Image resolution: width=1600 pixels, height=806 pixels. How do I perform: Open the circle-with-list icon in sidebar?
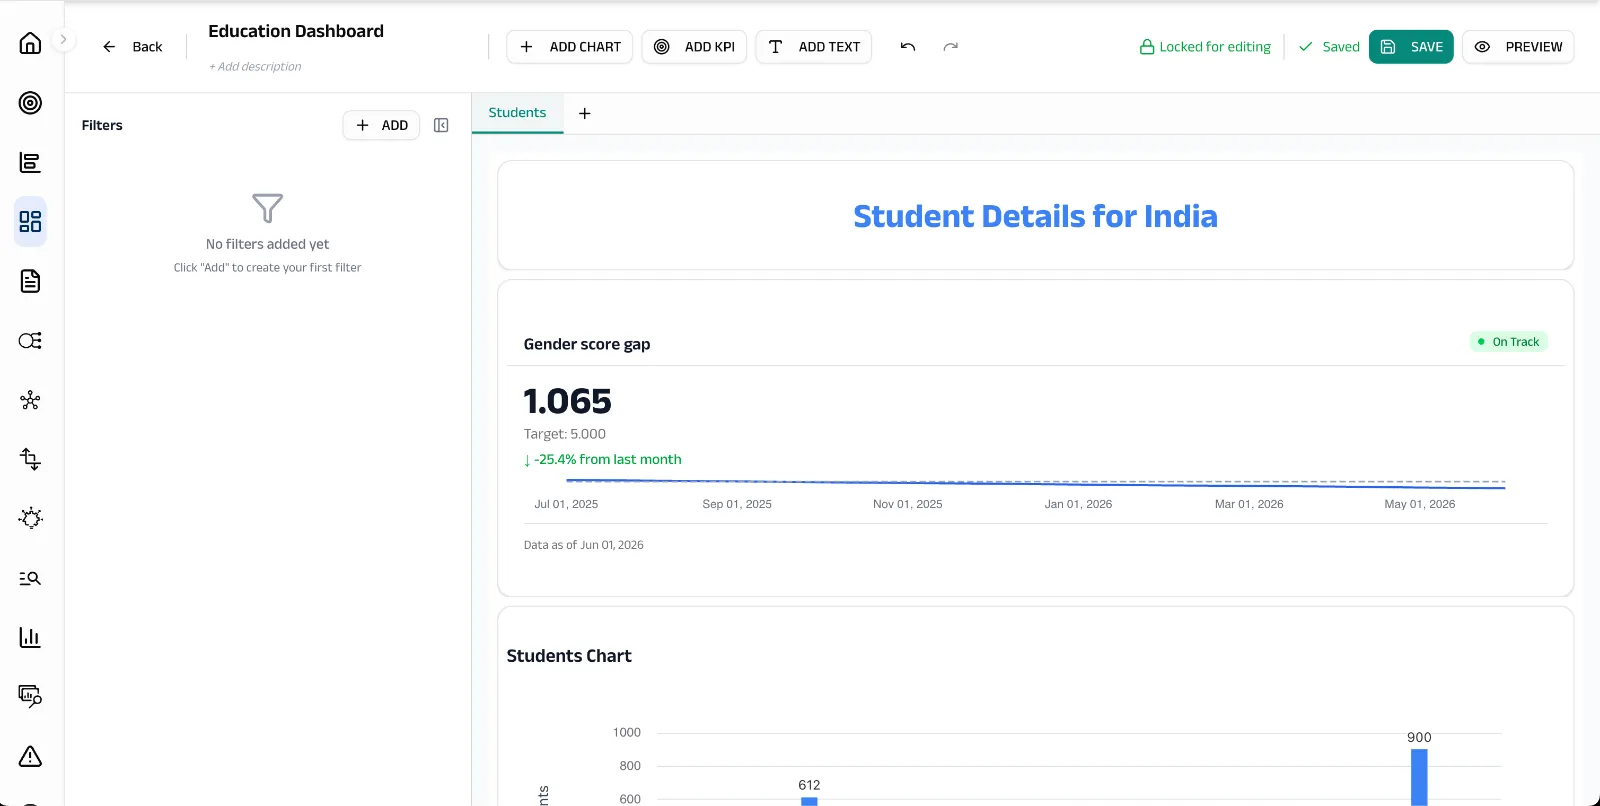(x=30, y=340)
